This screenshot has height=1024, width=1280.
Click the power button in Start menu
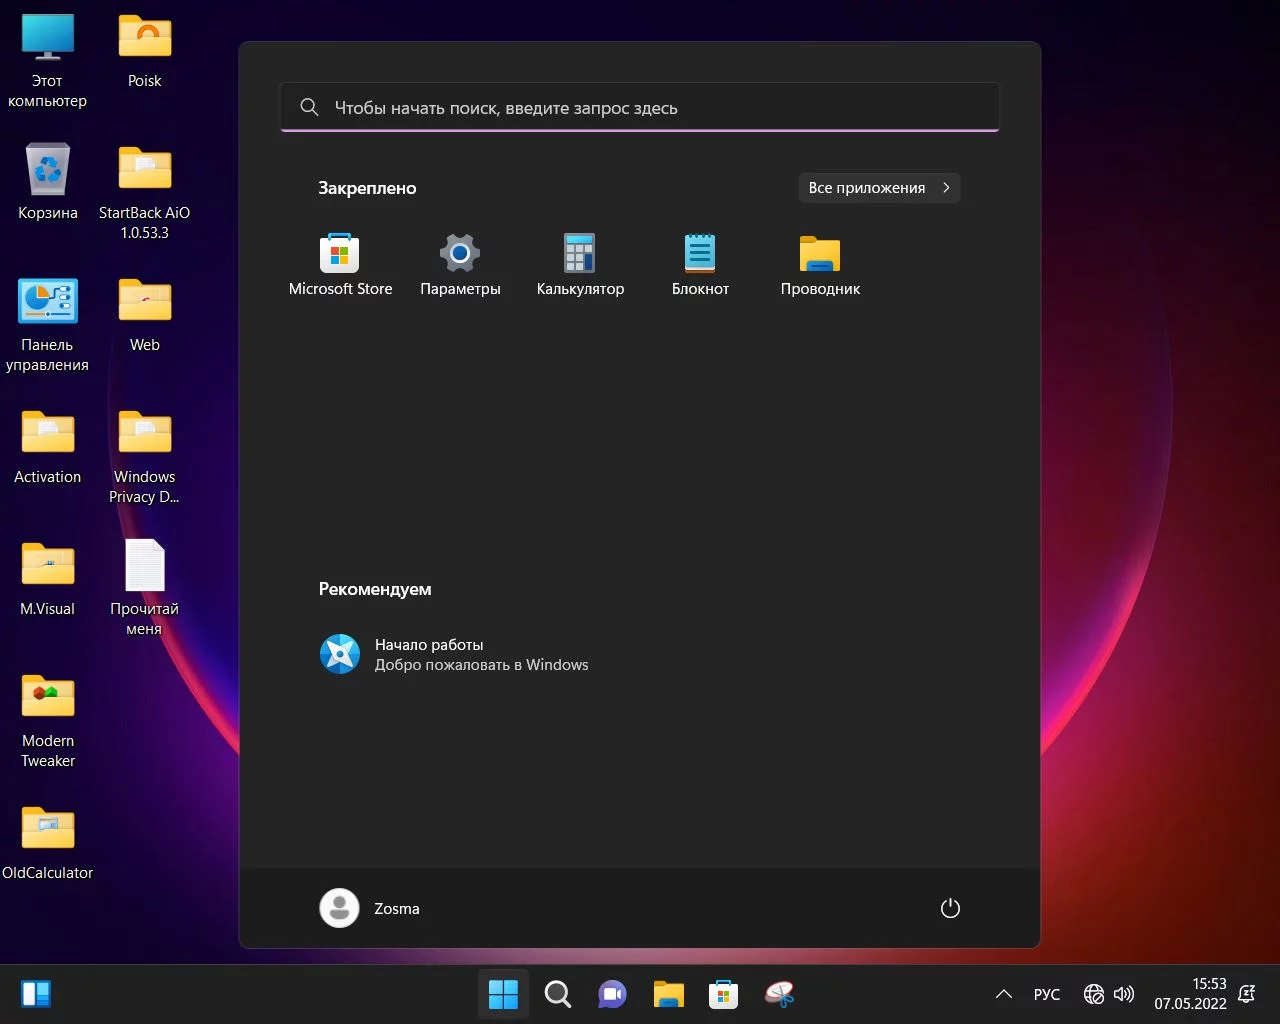point(950,908)
